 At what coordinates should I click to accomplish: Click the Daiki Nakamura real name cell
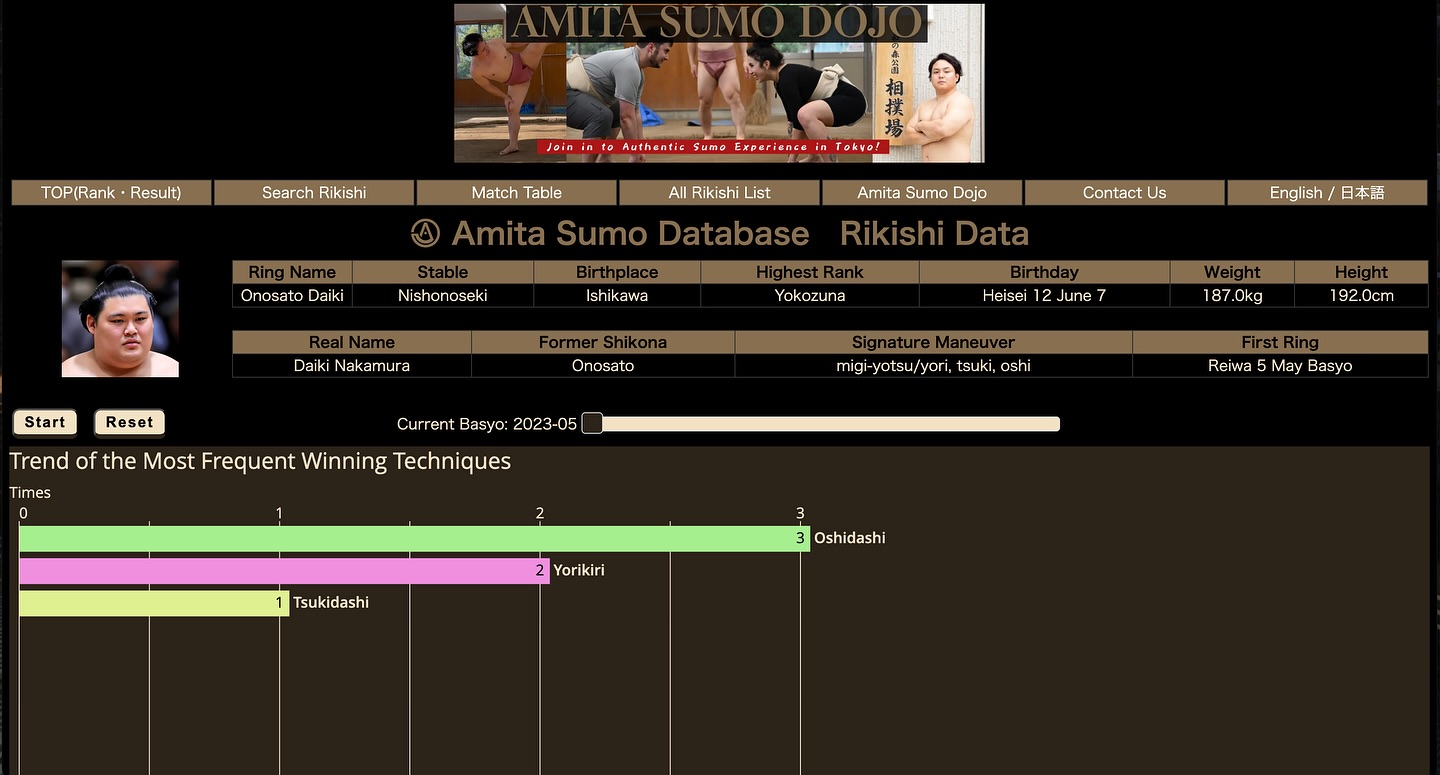(x=352, y=365)
